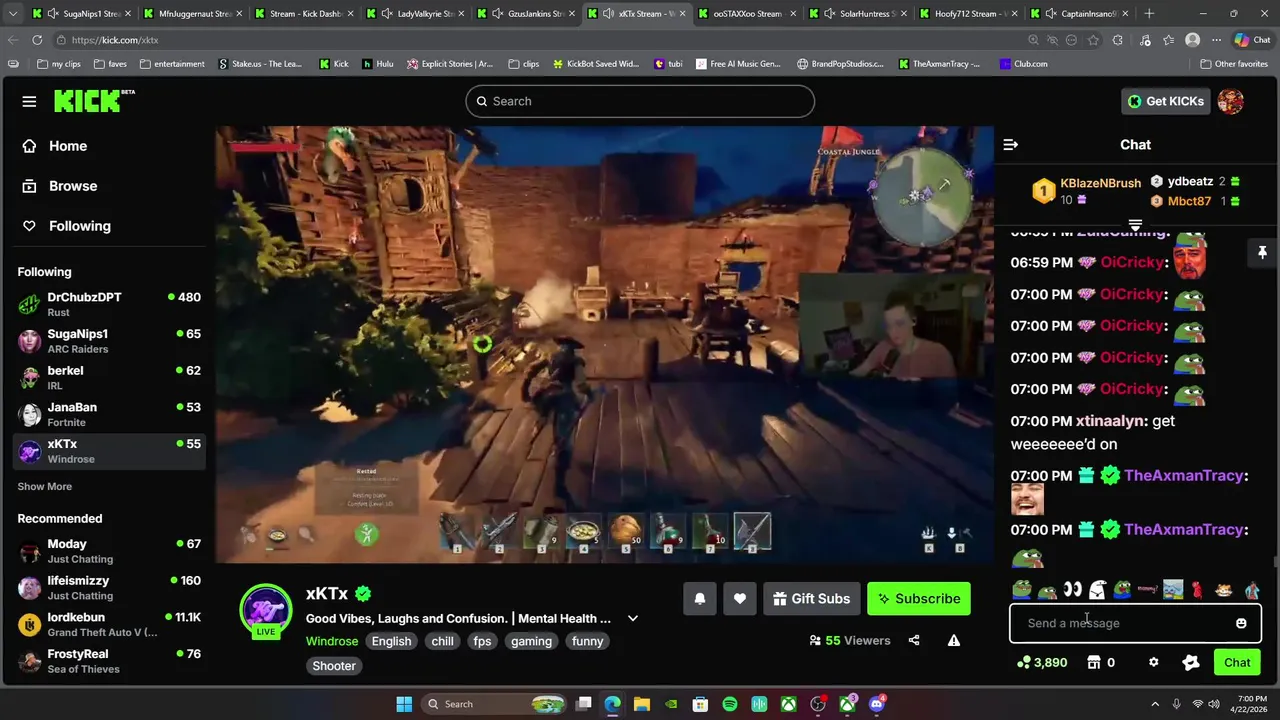
Task: Click the browser refresh button
Action: pyautogui.click(x=37, y=40)
